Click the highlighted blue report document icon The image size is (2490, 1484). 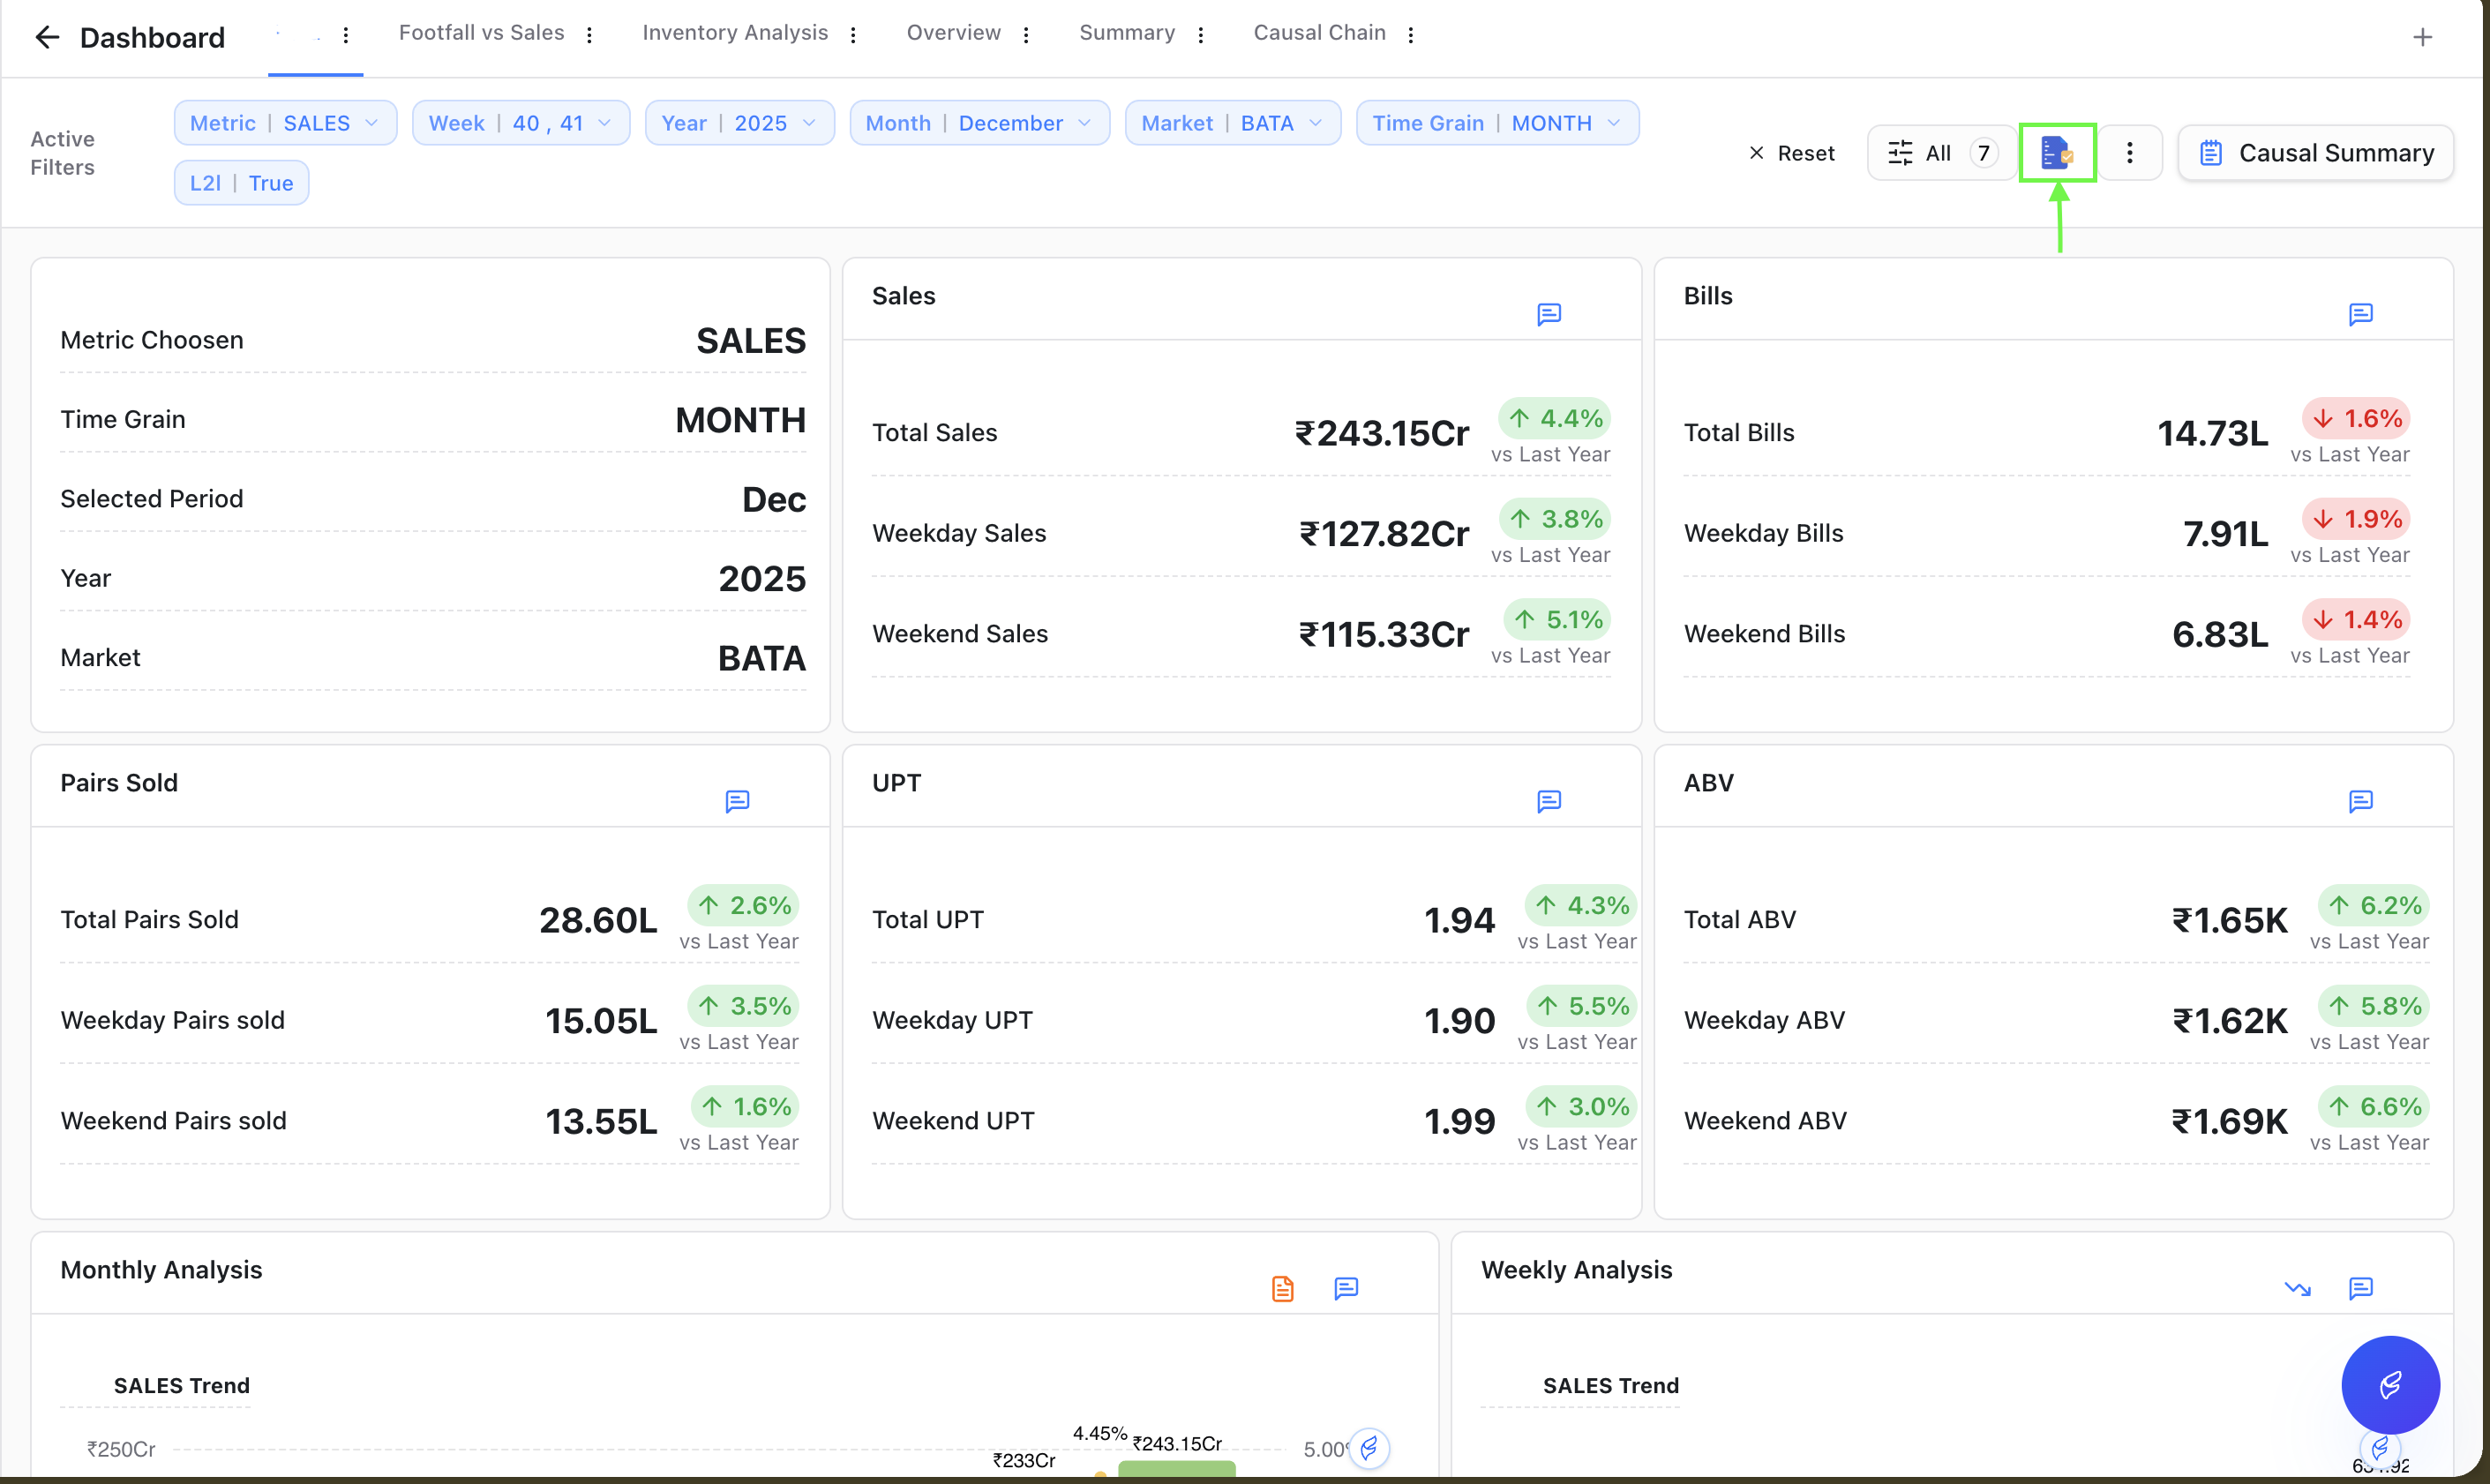[x=2057, y=153]
